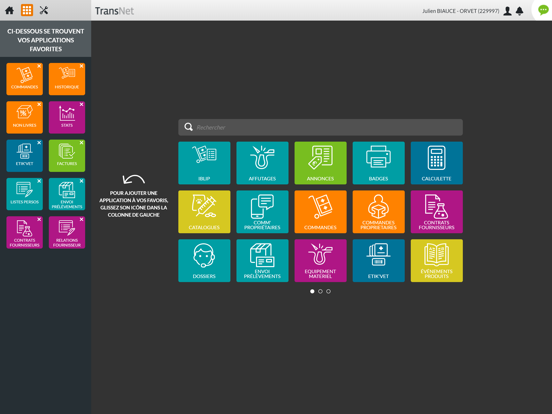The height and width of the screenshot is (414, 552).
Task: Click the Julien BIAUCE - ORVET username
Action: [460, 11]
